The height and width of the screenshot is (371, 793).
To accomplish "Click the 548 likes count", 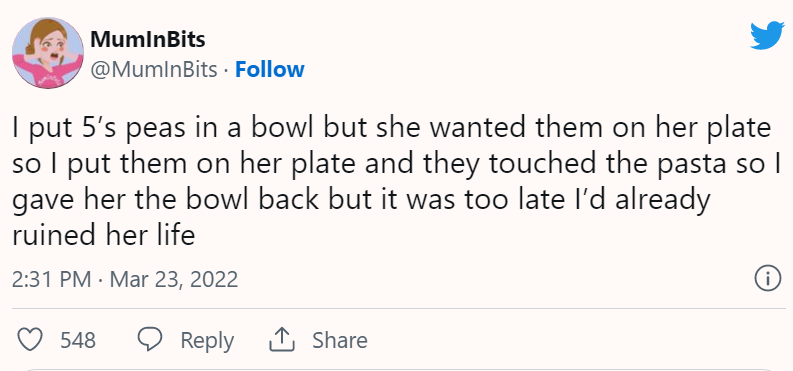I will pyautogui.click(x=78, y=340).
